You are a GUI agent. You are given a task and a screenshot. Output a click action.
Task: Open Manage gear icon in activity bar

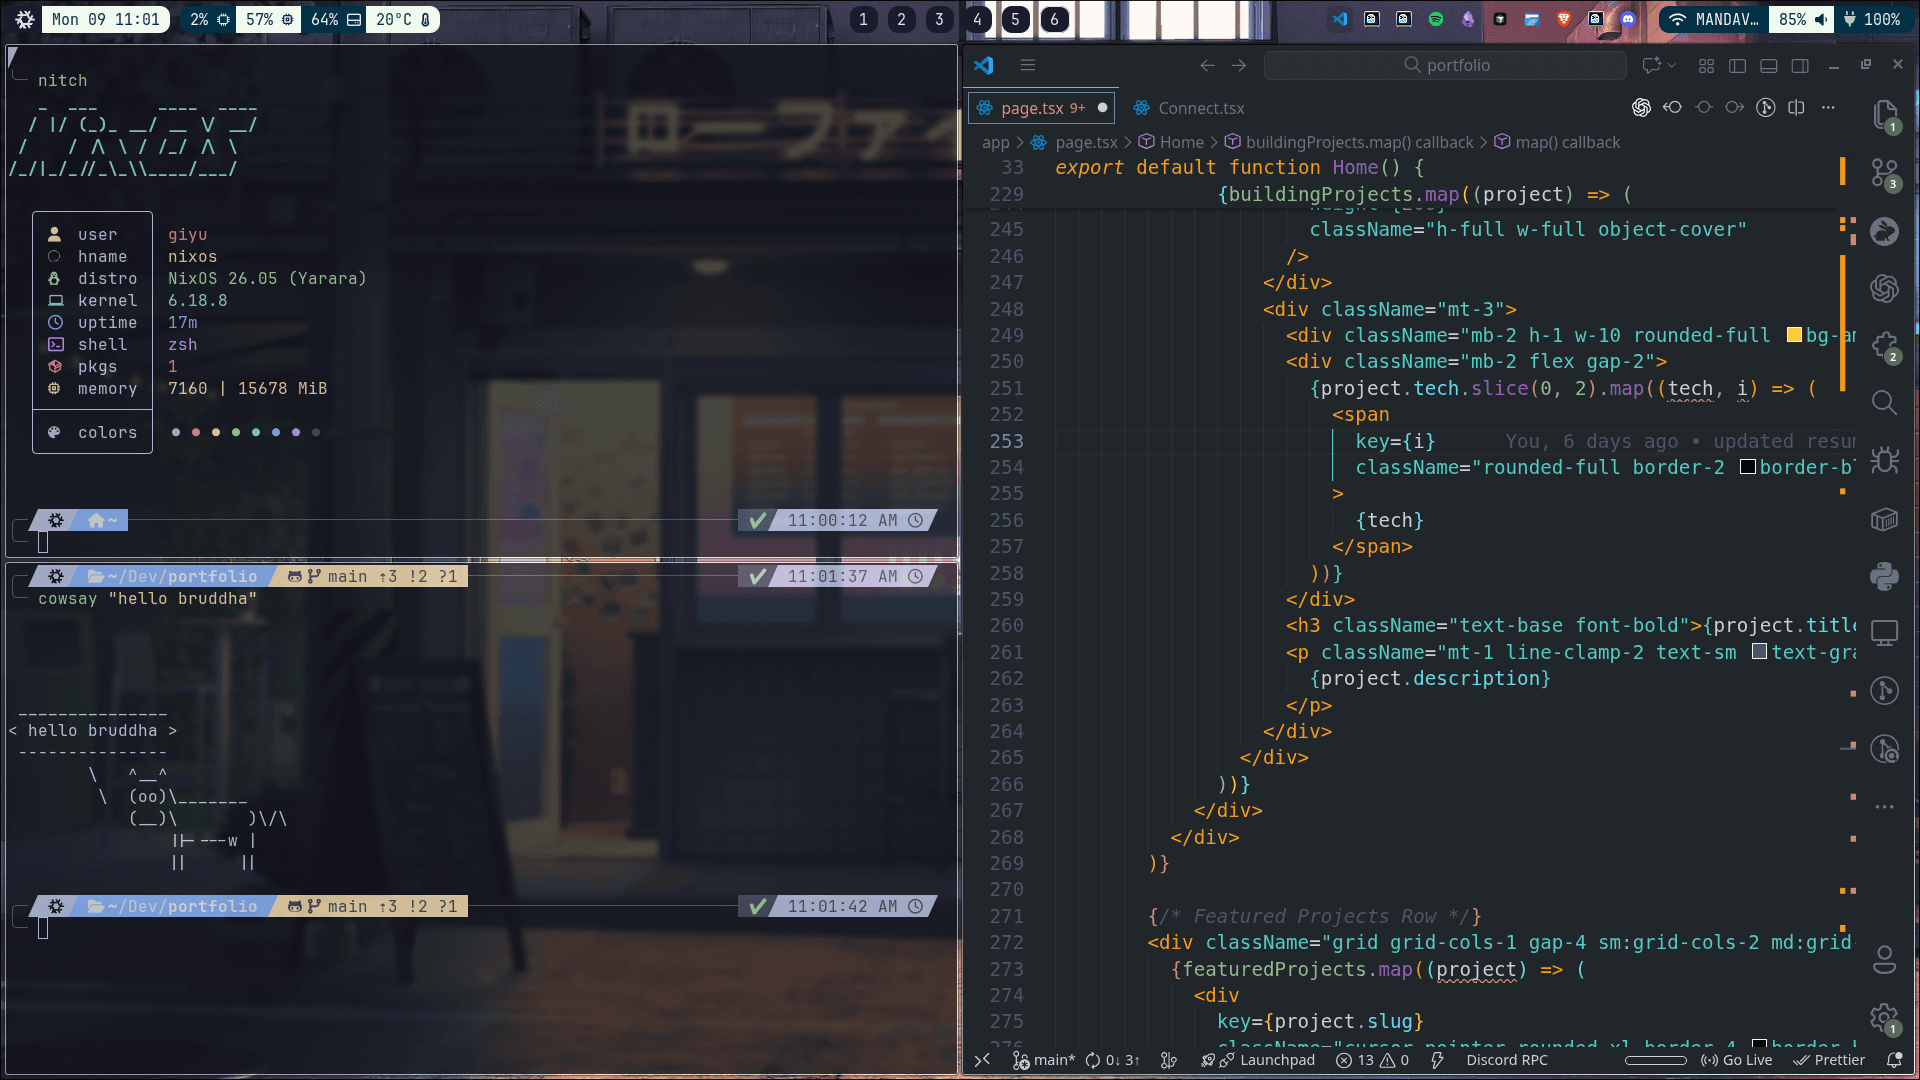[x=1884, y=1017]
